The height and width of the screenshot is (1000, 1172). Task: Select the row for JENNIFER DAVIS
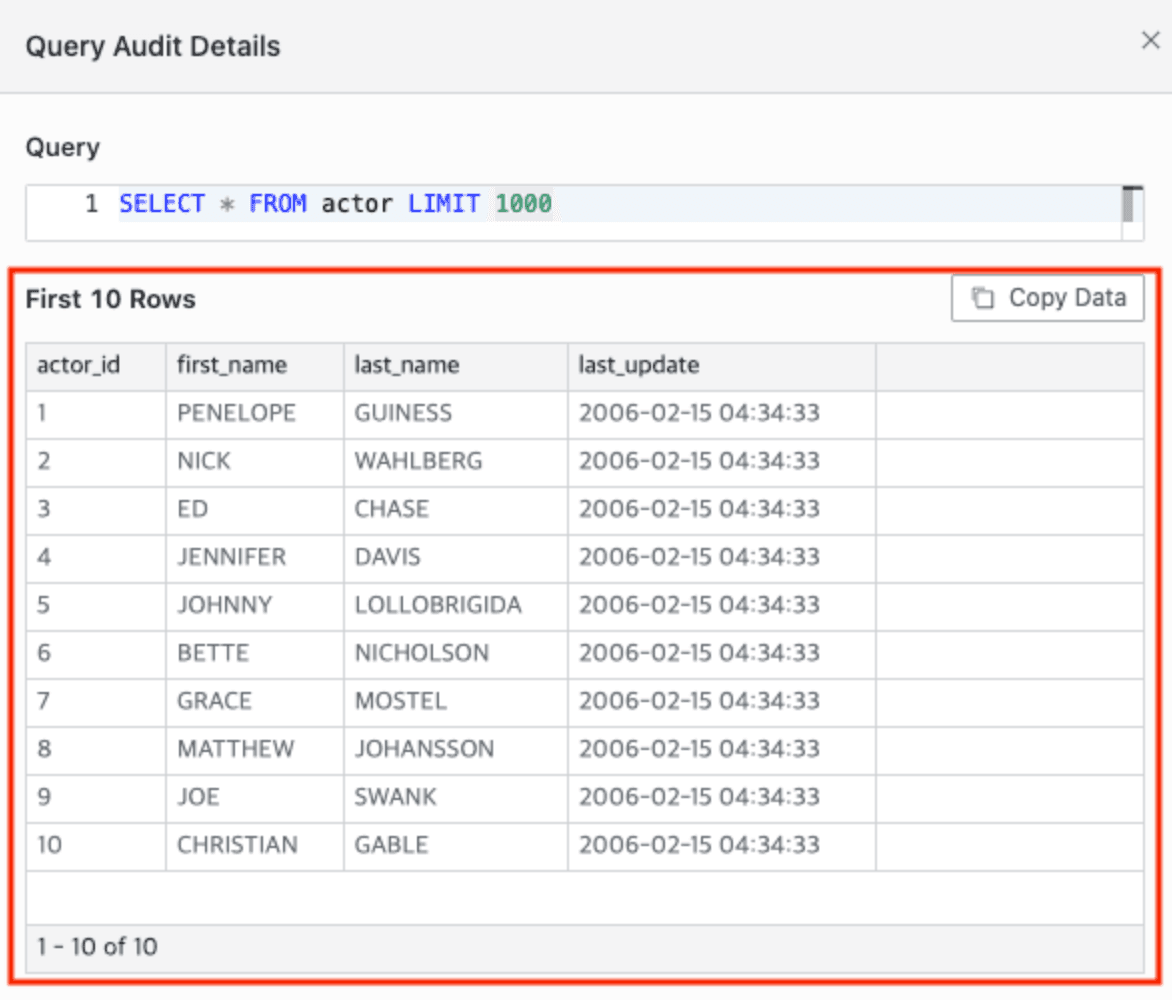400,558
